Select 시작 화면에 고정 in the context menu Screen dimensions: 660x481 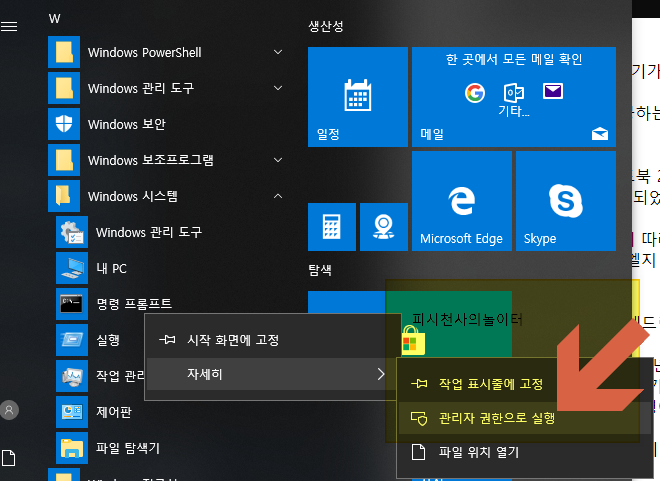click(x=271, y=340)
